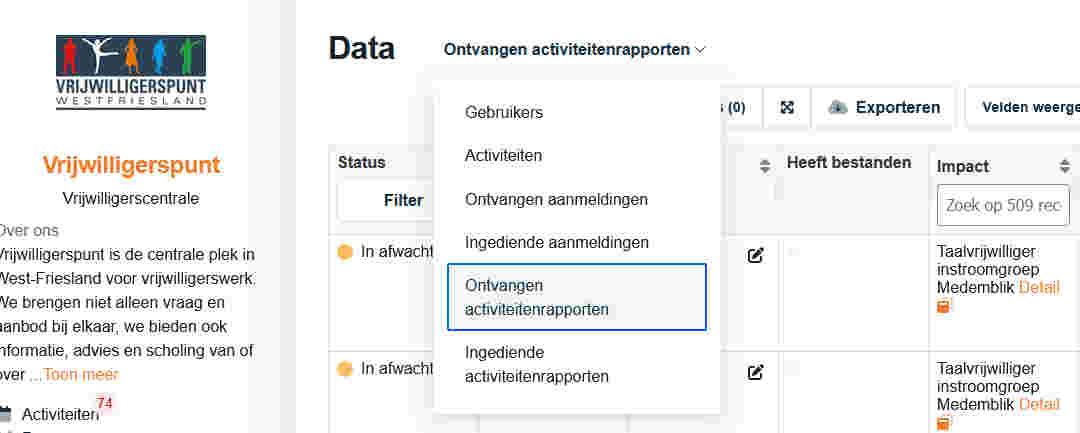Click the Exporteren cloud download icon
The height and width of the screenshot is (433, 1080).
(838, 107)
